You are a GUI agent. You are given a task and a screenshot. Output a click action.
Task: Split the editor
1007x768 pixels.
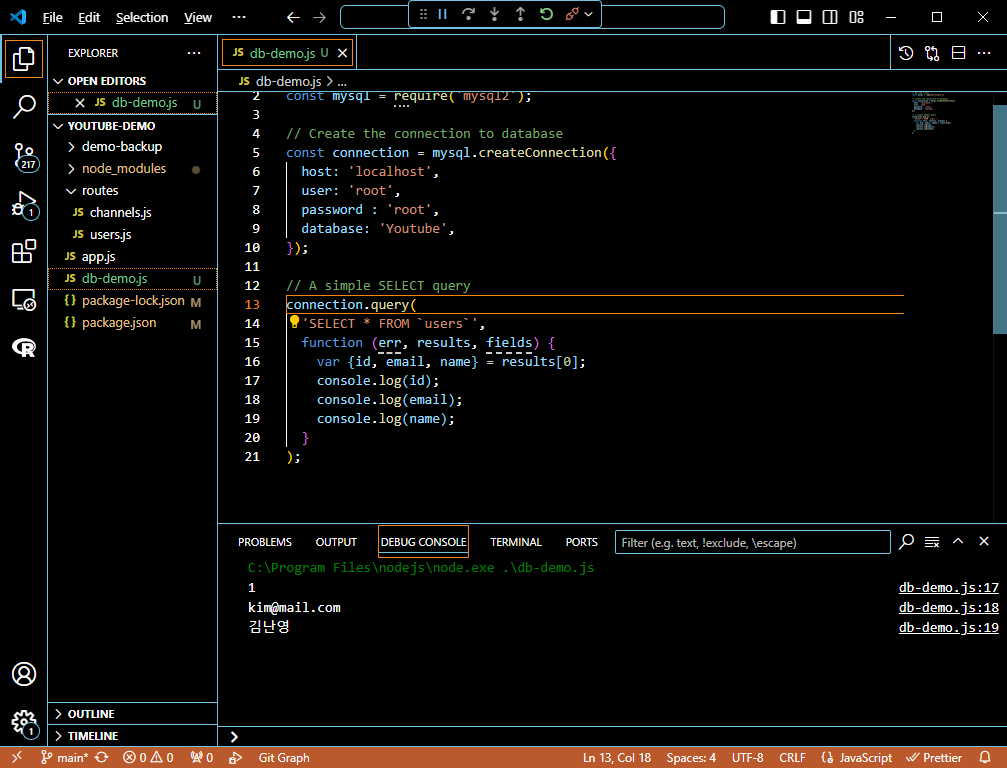point(958,53)
